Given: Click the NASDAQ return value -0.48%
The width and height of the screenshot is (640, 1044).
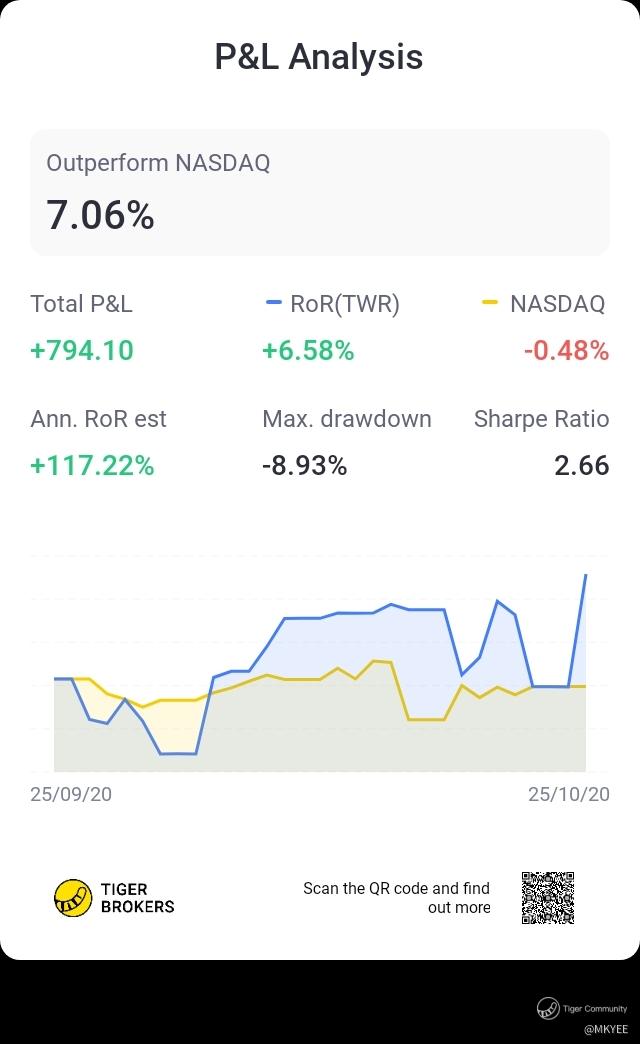Looking at the screenshot, I should pos(566,351).
